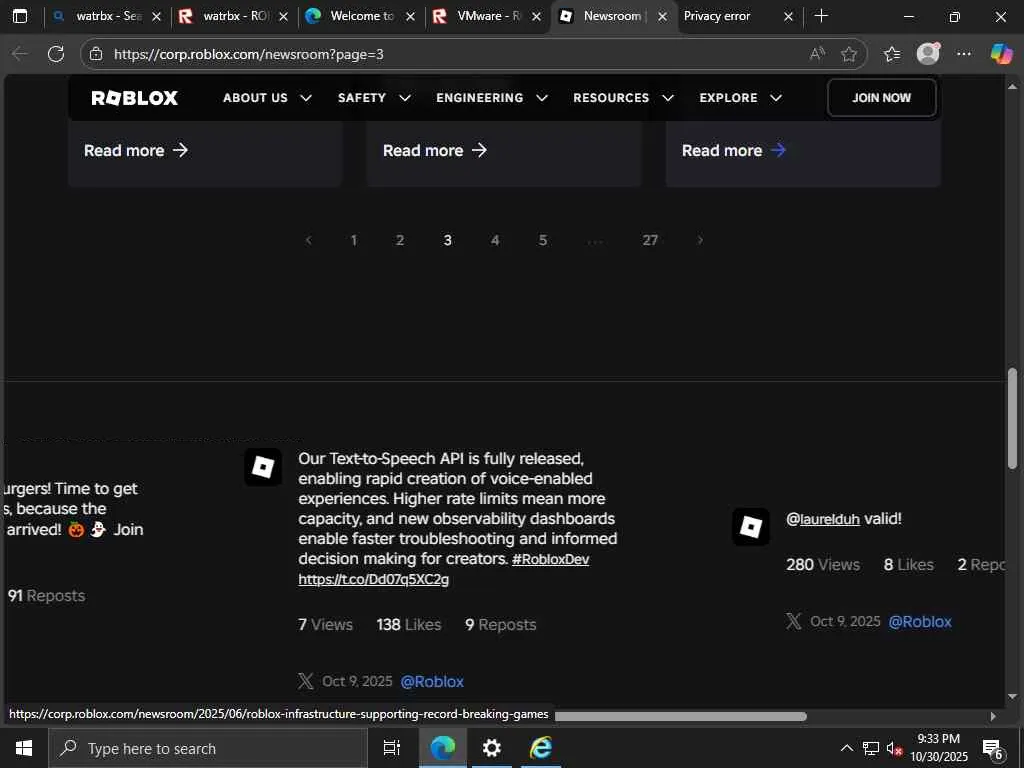Click the JOIN NOW button
This screenshot has width=1024, height=768.
coord(882,98)
